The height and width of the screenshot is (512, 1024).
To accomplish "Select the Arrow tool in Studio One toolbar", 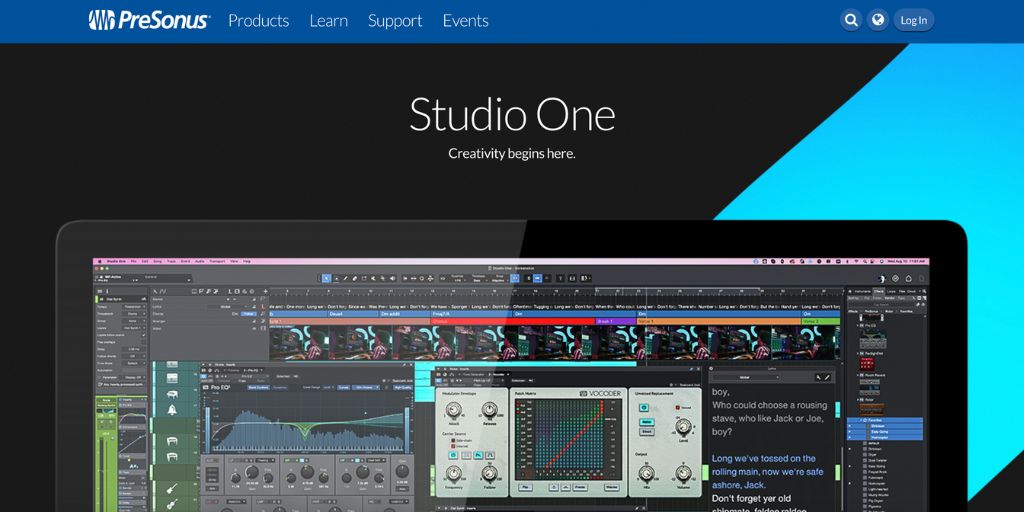I will tap(327, 278).
